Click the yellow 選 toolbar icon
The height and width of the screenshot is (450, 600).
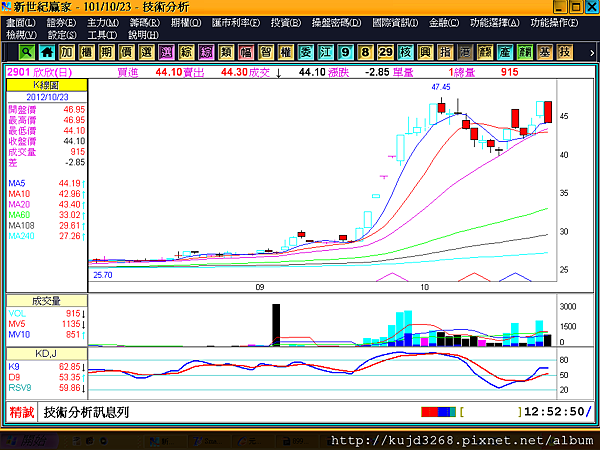[x=146, y=52]
